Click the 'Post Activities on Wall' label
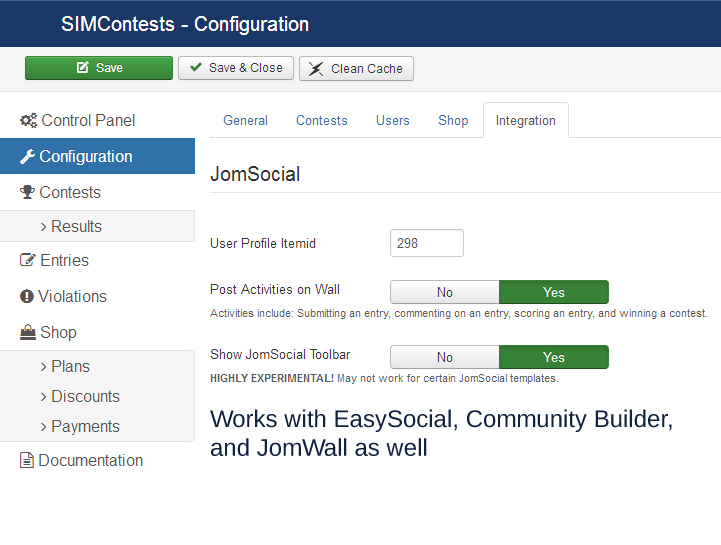 click(275, 290)
